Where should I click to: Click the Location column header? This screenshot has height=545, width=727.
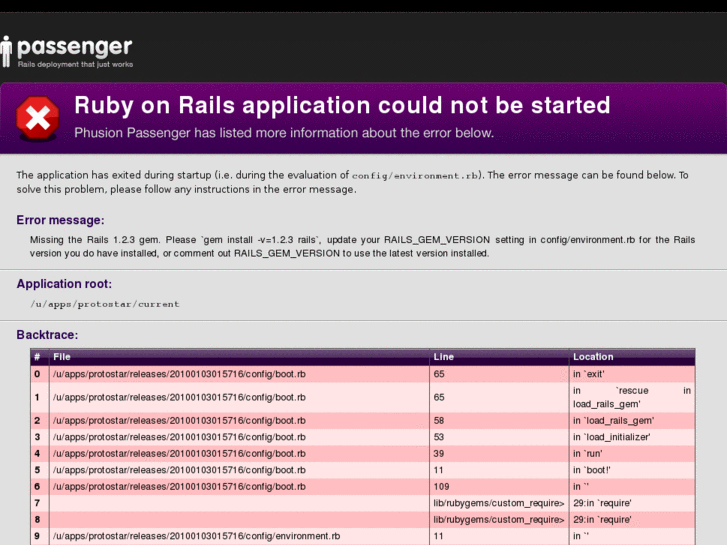click(593, 357)
